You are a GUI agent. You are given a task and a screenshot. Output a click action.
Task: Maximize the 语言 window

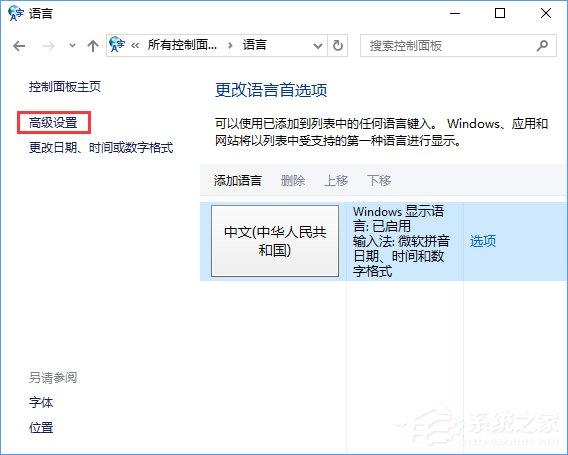[500, 13]
